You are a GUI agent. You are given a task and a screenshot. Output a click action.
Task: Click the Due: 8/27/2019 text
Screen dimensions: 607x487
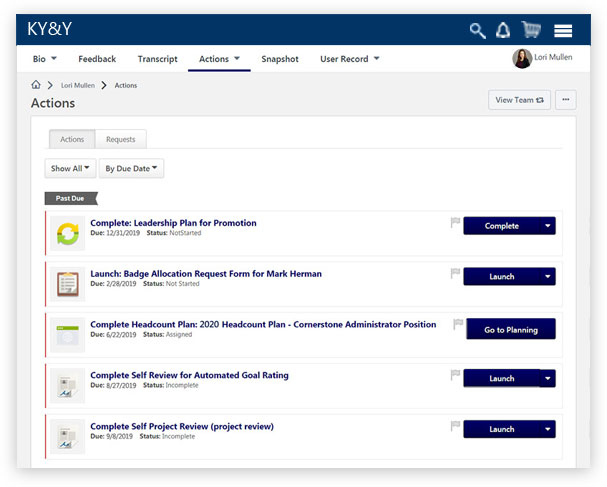pyautogui.click(x=113, y=385)
